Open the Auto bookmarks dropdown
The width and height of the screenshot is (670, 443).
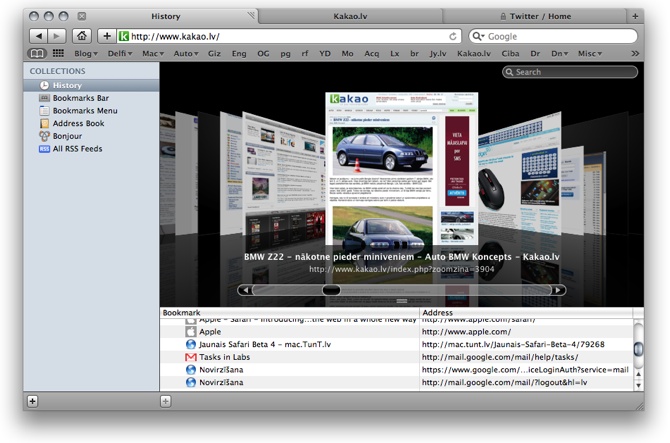click(x=186, y=53)
